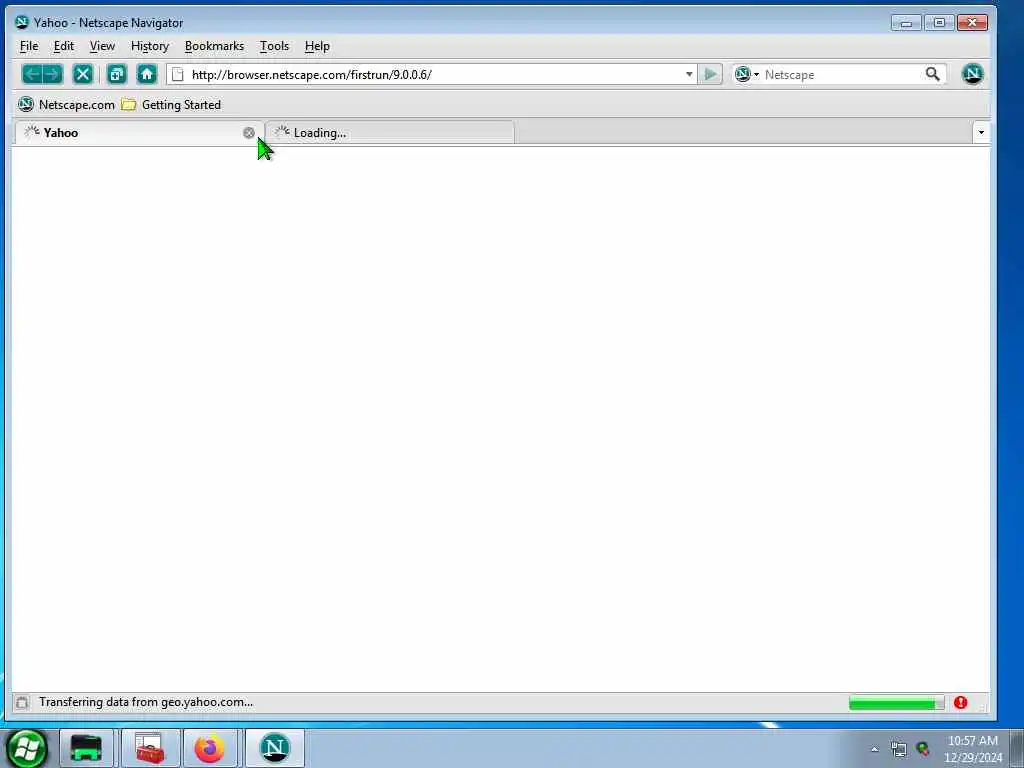
Task: Open the Netscape.com bookmark
Action: (x=66, y=104)
